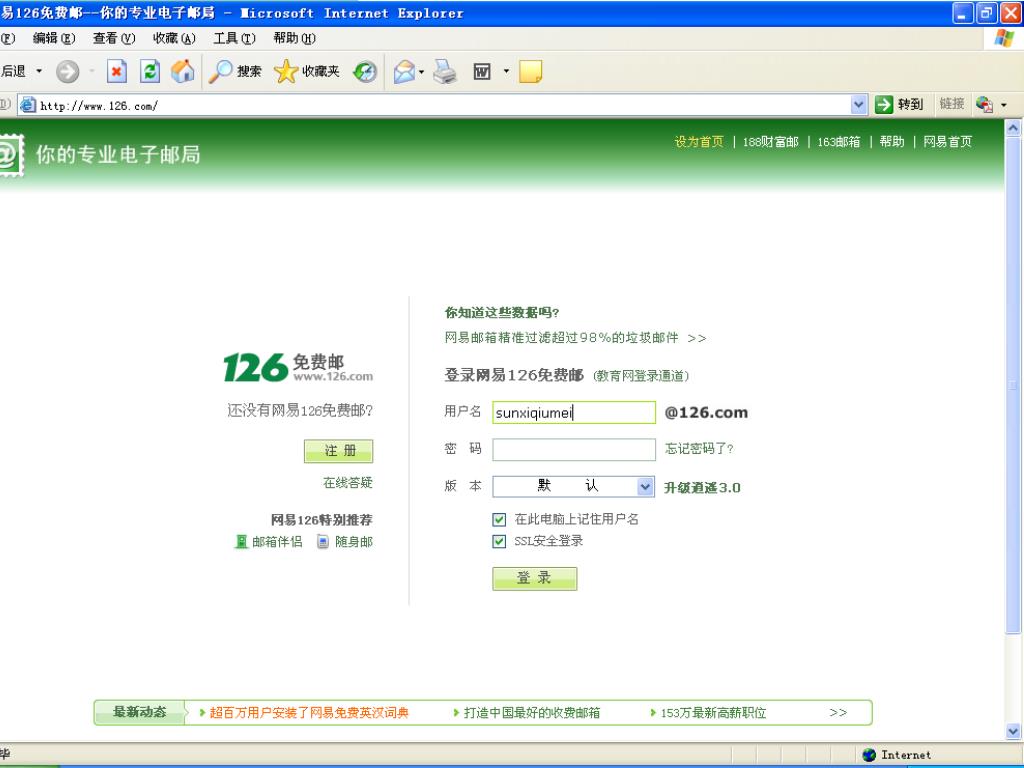Click the vertical scrollbar thumb
The width and height of the screenshot is (1024, 768).
pos(1013,385)
